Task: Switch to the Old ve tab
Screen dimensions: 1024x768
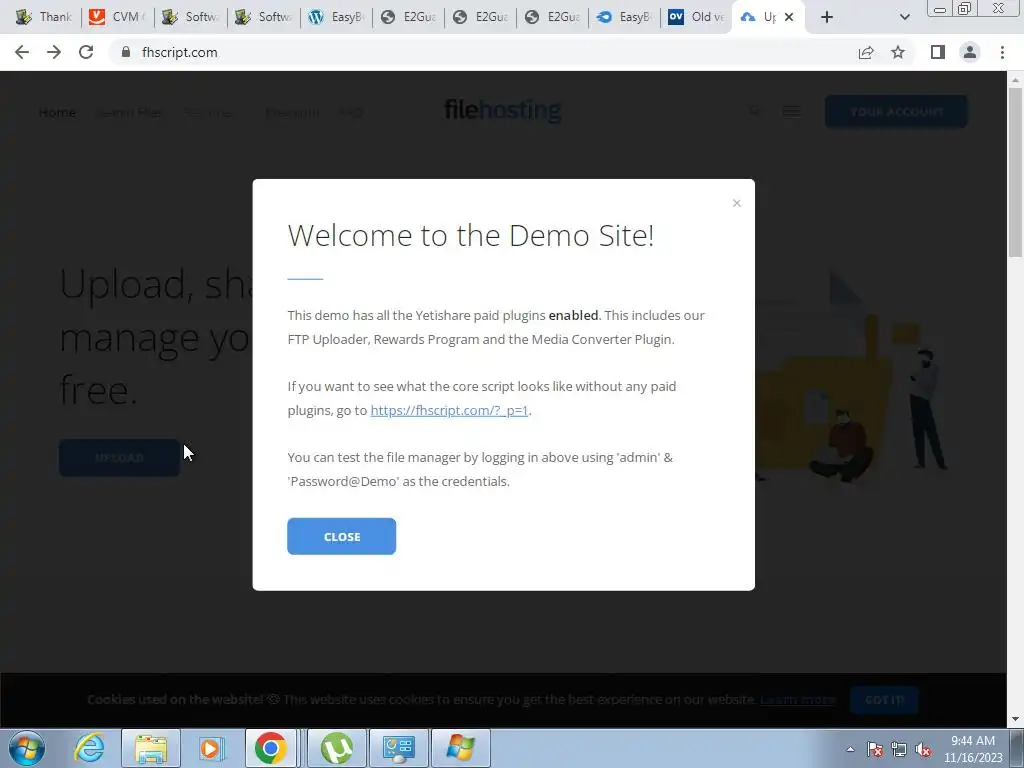Action: 697,17
